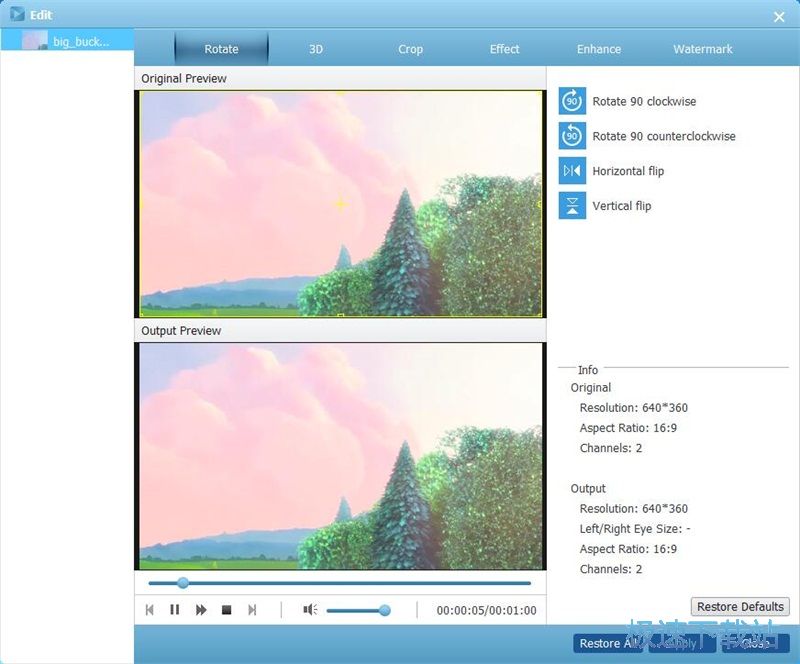Click the volume slider handle
Viewport: 800px width, 664px height.
(385, 610)
